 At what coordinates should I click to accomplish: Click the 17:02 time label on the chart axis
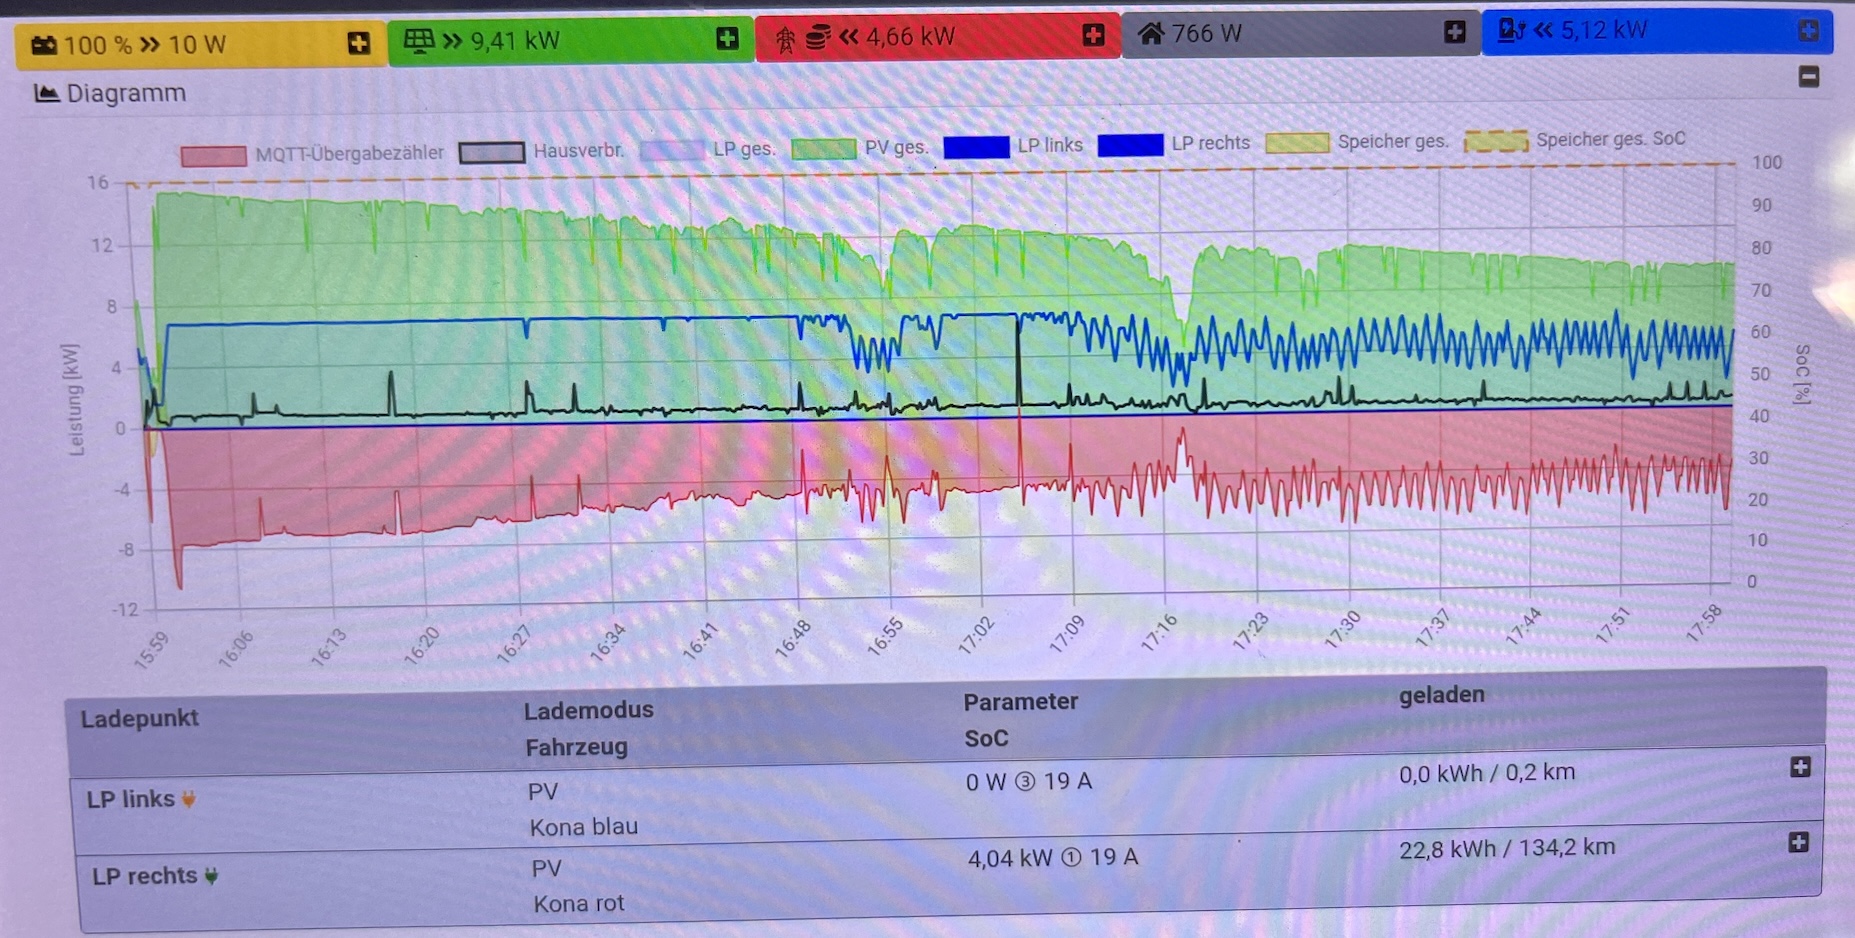977,635
